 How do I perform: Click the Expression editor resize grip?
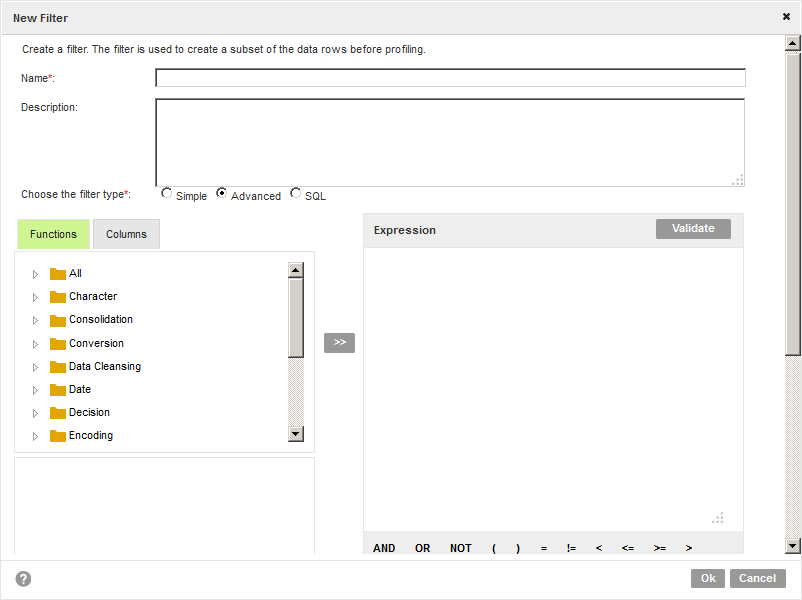718,518
